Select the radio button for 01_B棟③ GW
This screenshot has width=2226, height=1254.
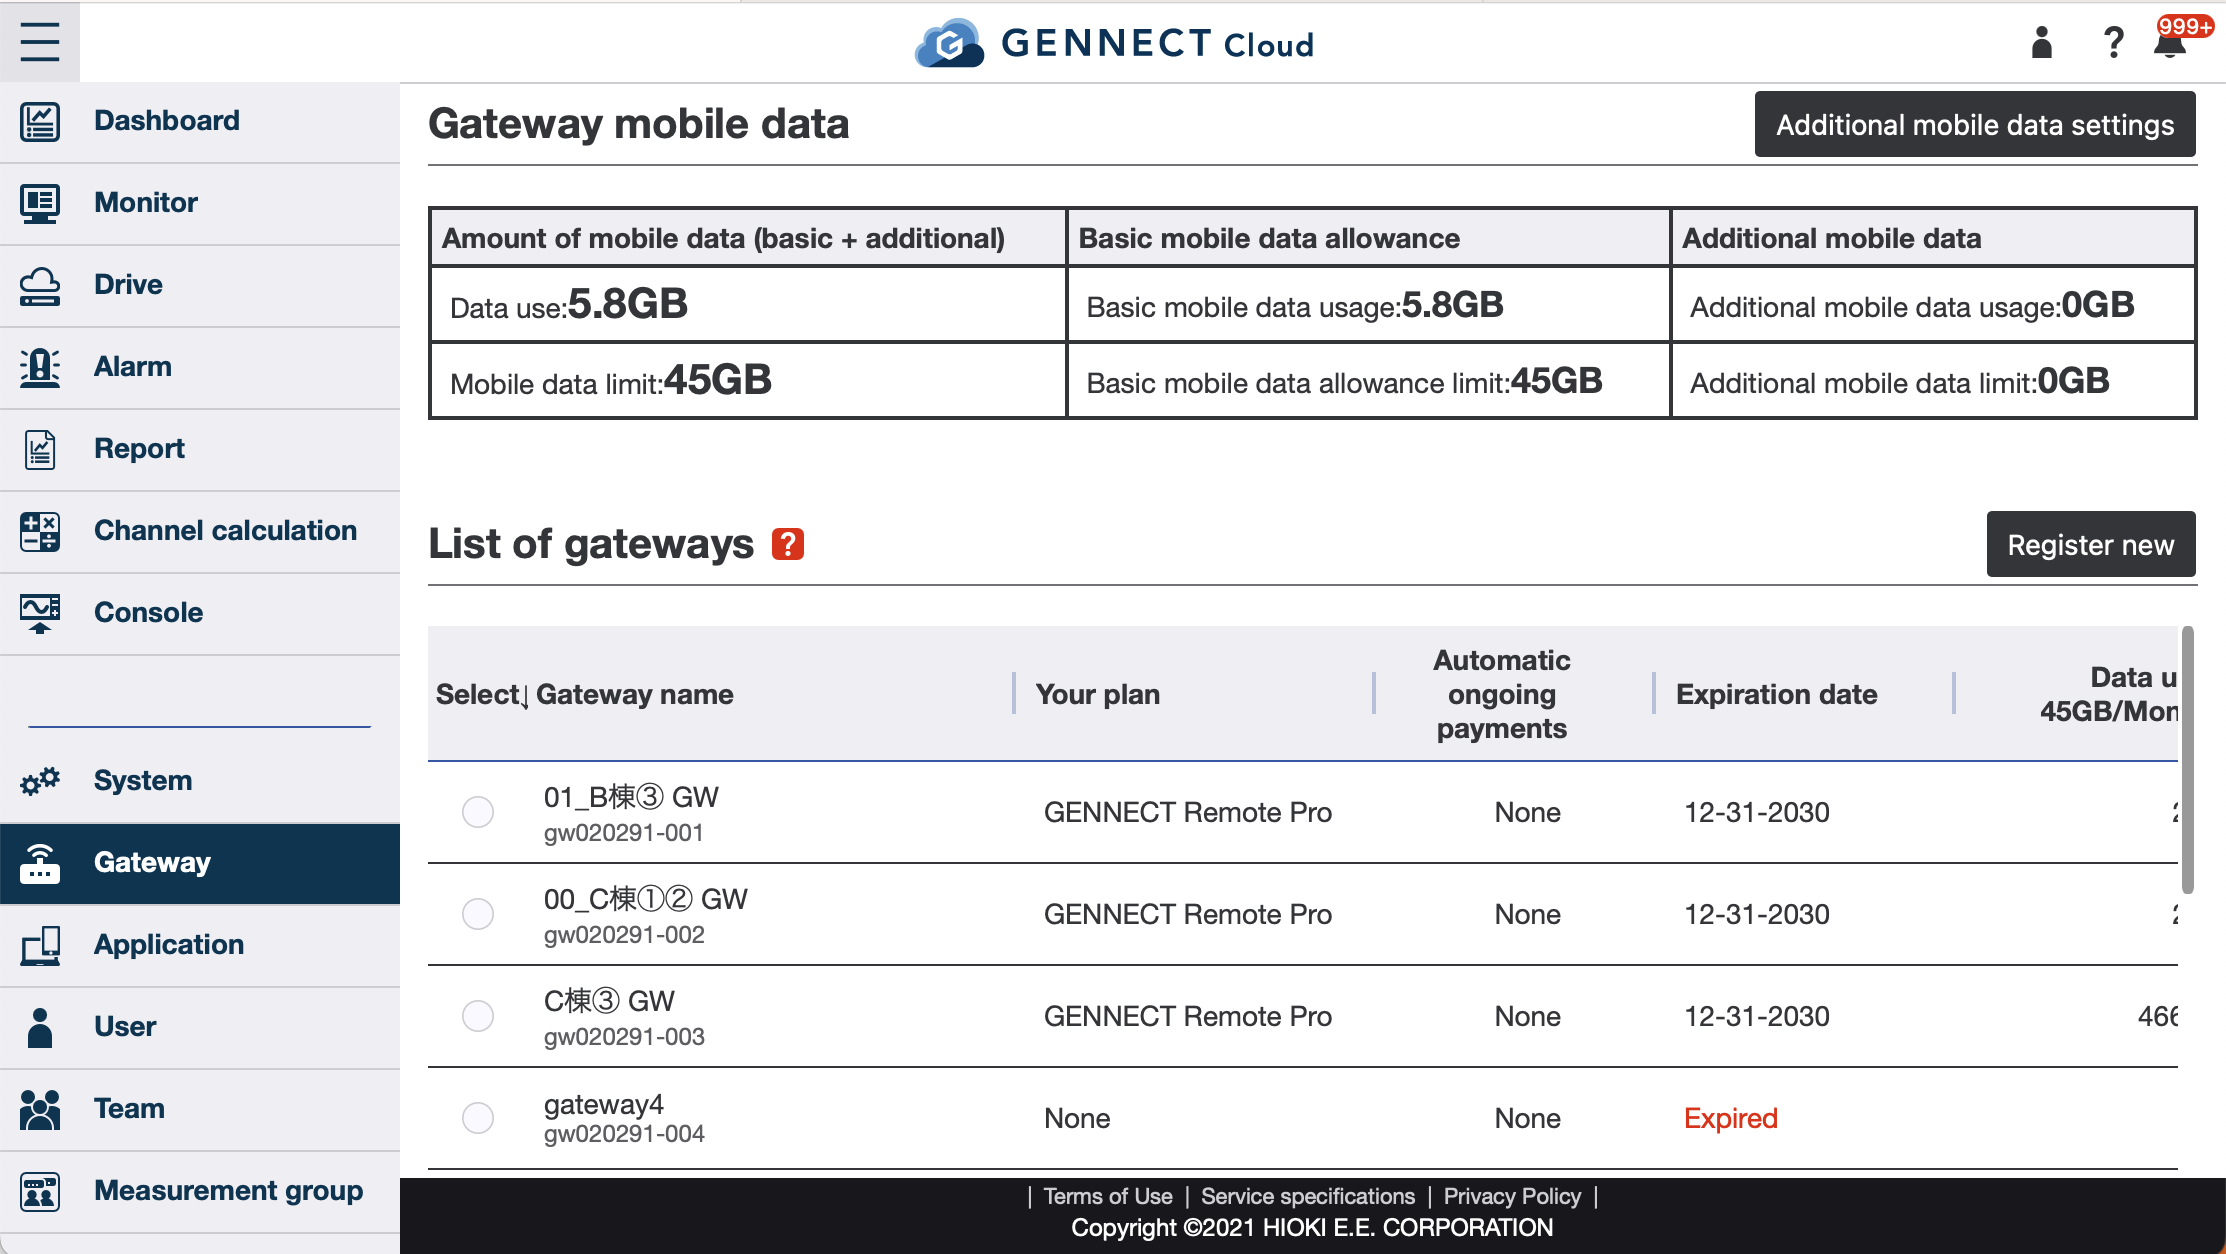tap(477, 813)
